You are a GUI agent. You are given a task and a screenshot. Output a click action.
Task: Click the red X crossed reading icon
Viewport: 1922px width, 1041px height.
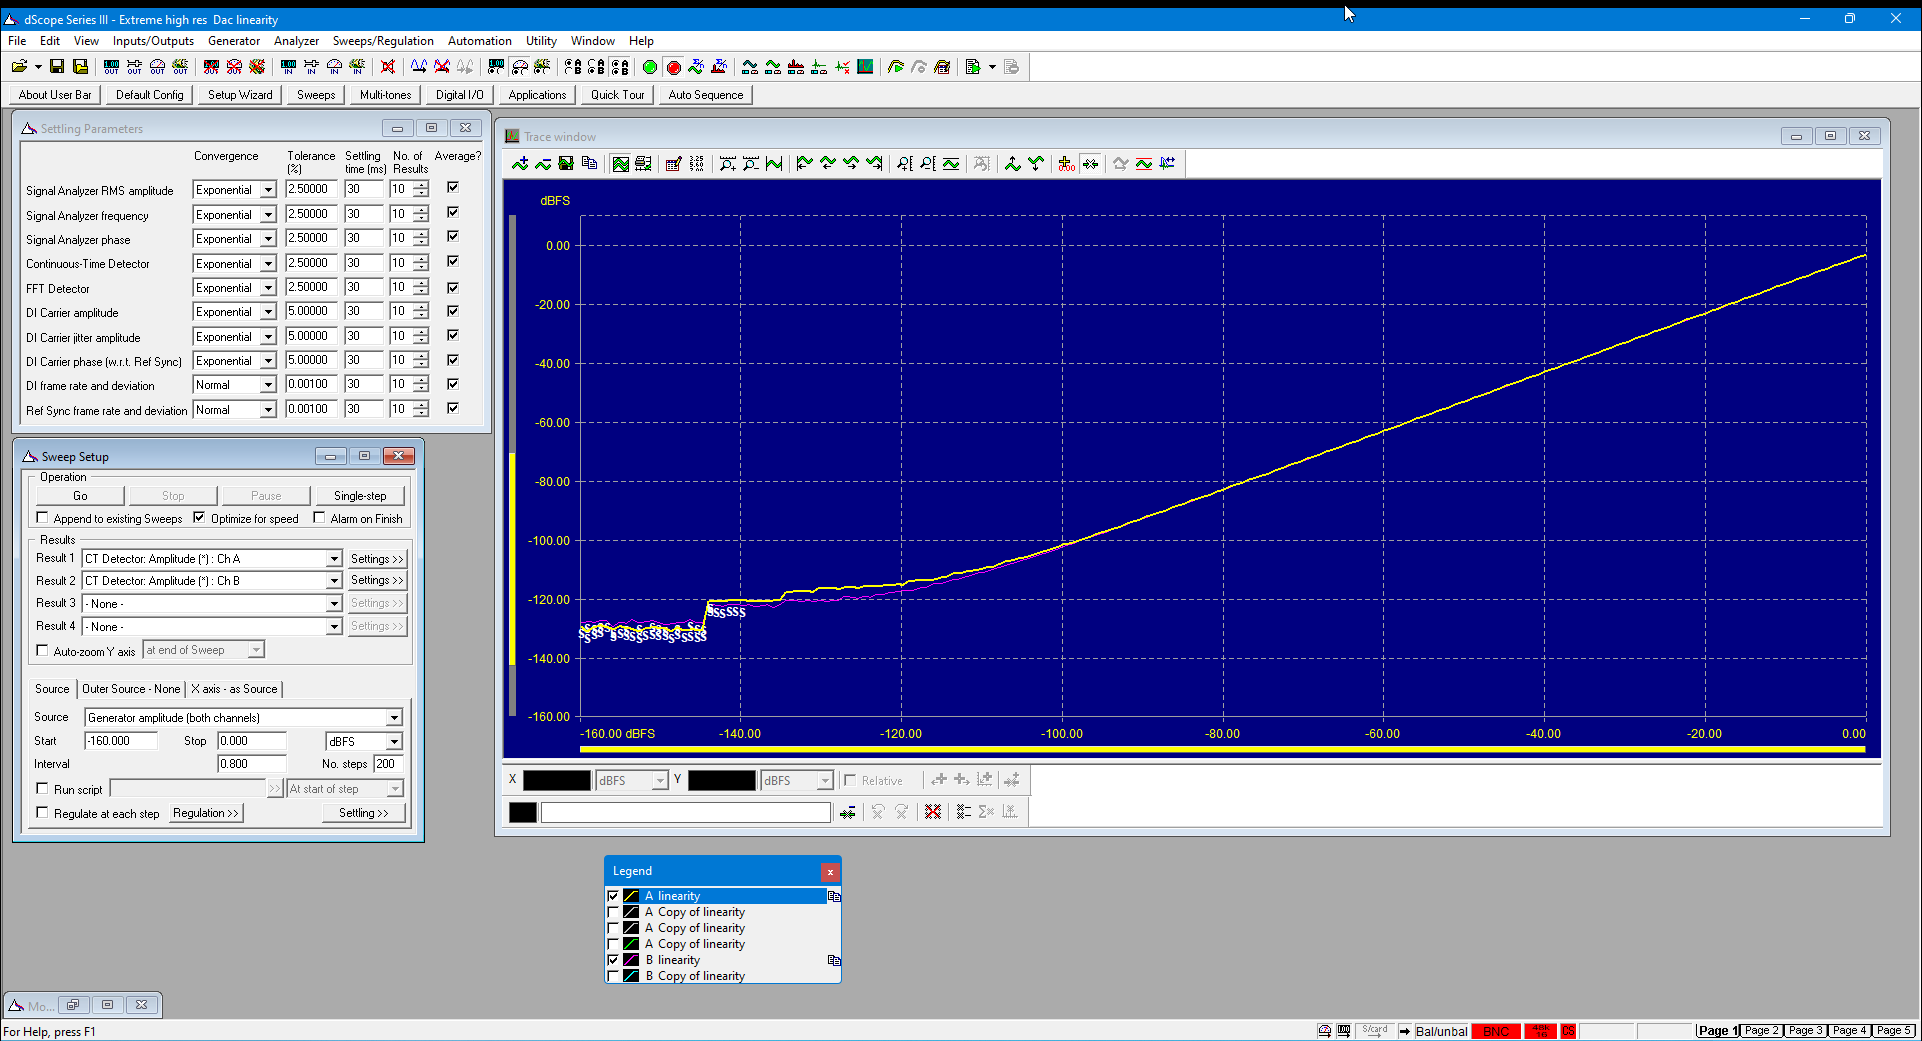(x=388, y=67)
